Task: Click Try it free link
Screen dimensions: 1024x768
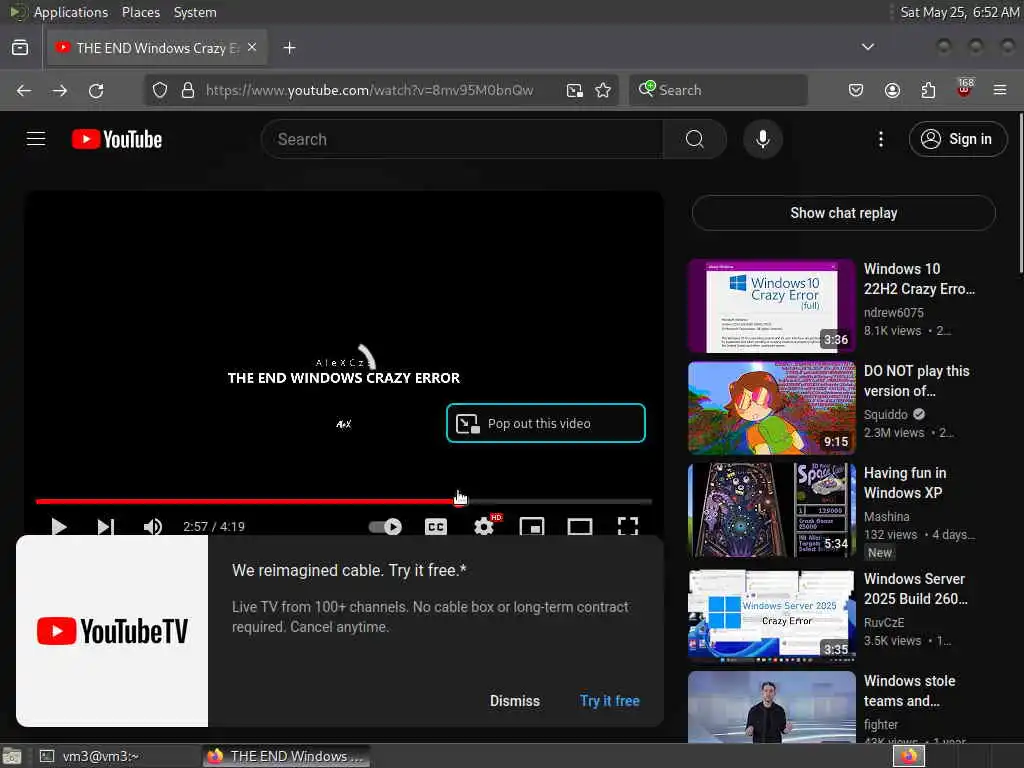Action: (609, 701)
